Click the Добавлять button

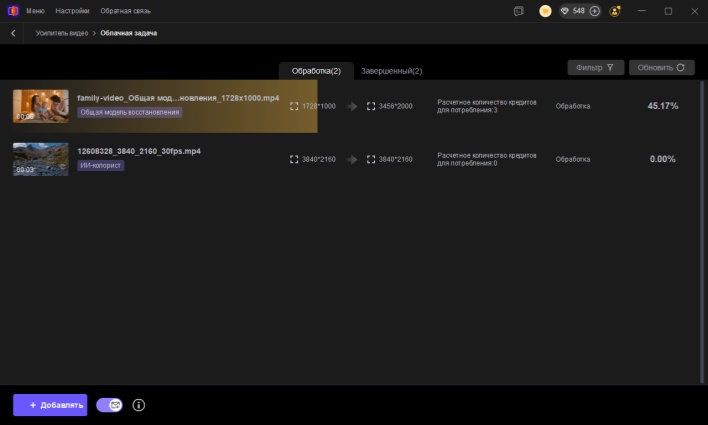pos(50,405)
